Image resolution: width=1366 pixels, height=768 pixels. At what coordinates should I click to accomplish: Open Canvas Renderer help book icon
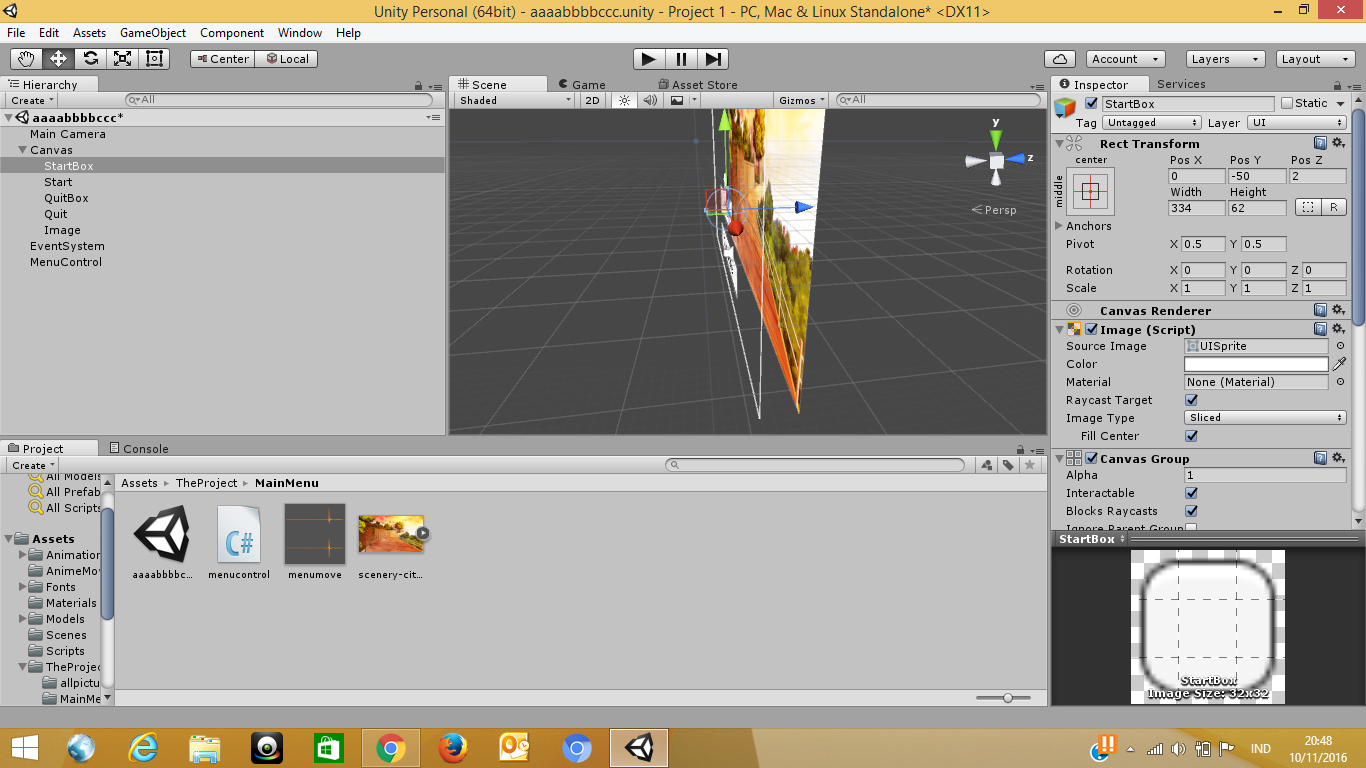tap(1320, 311)
